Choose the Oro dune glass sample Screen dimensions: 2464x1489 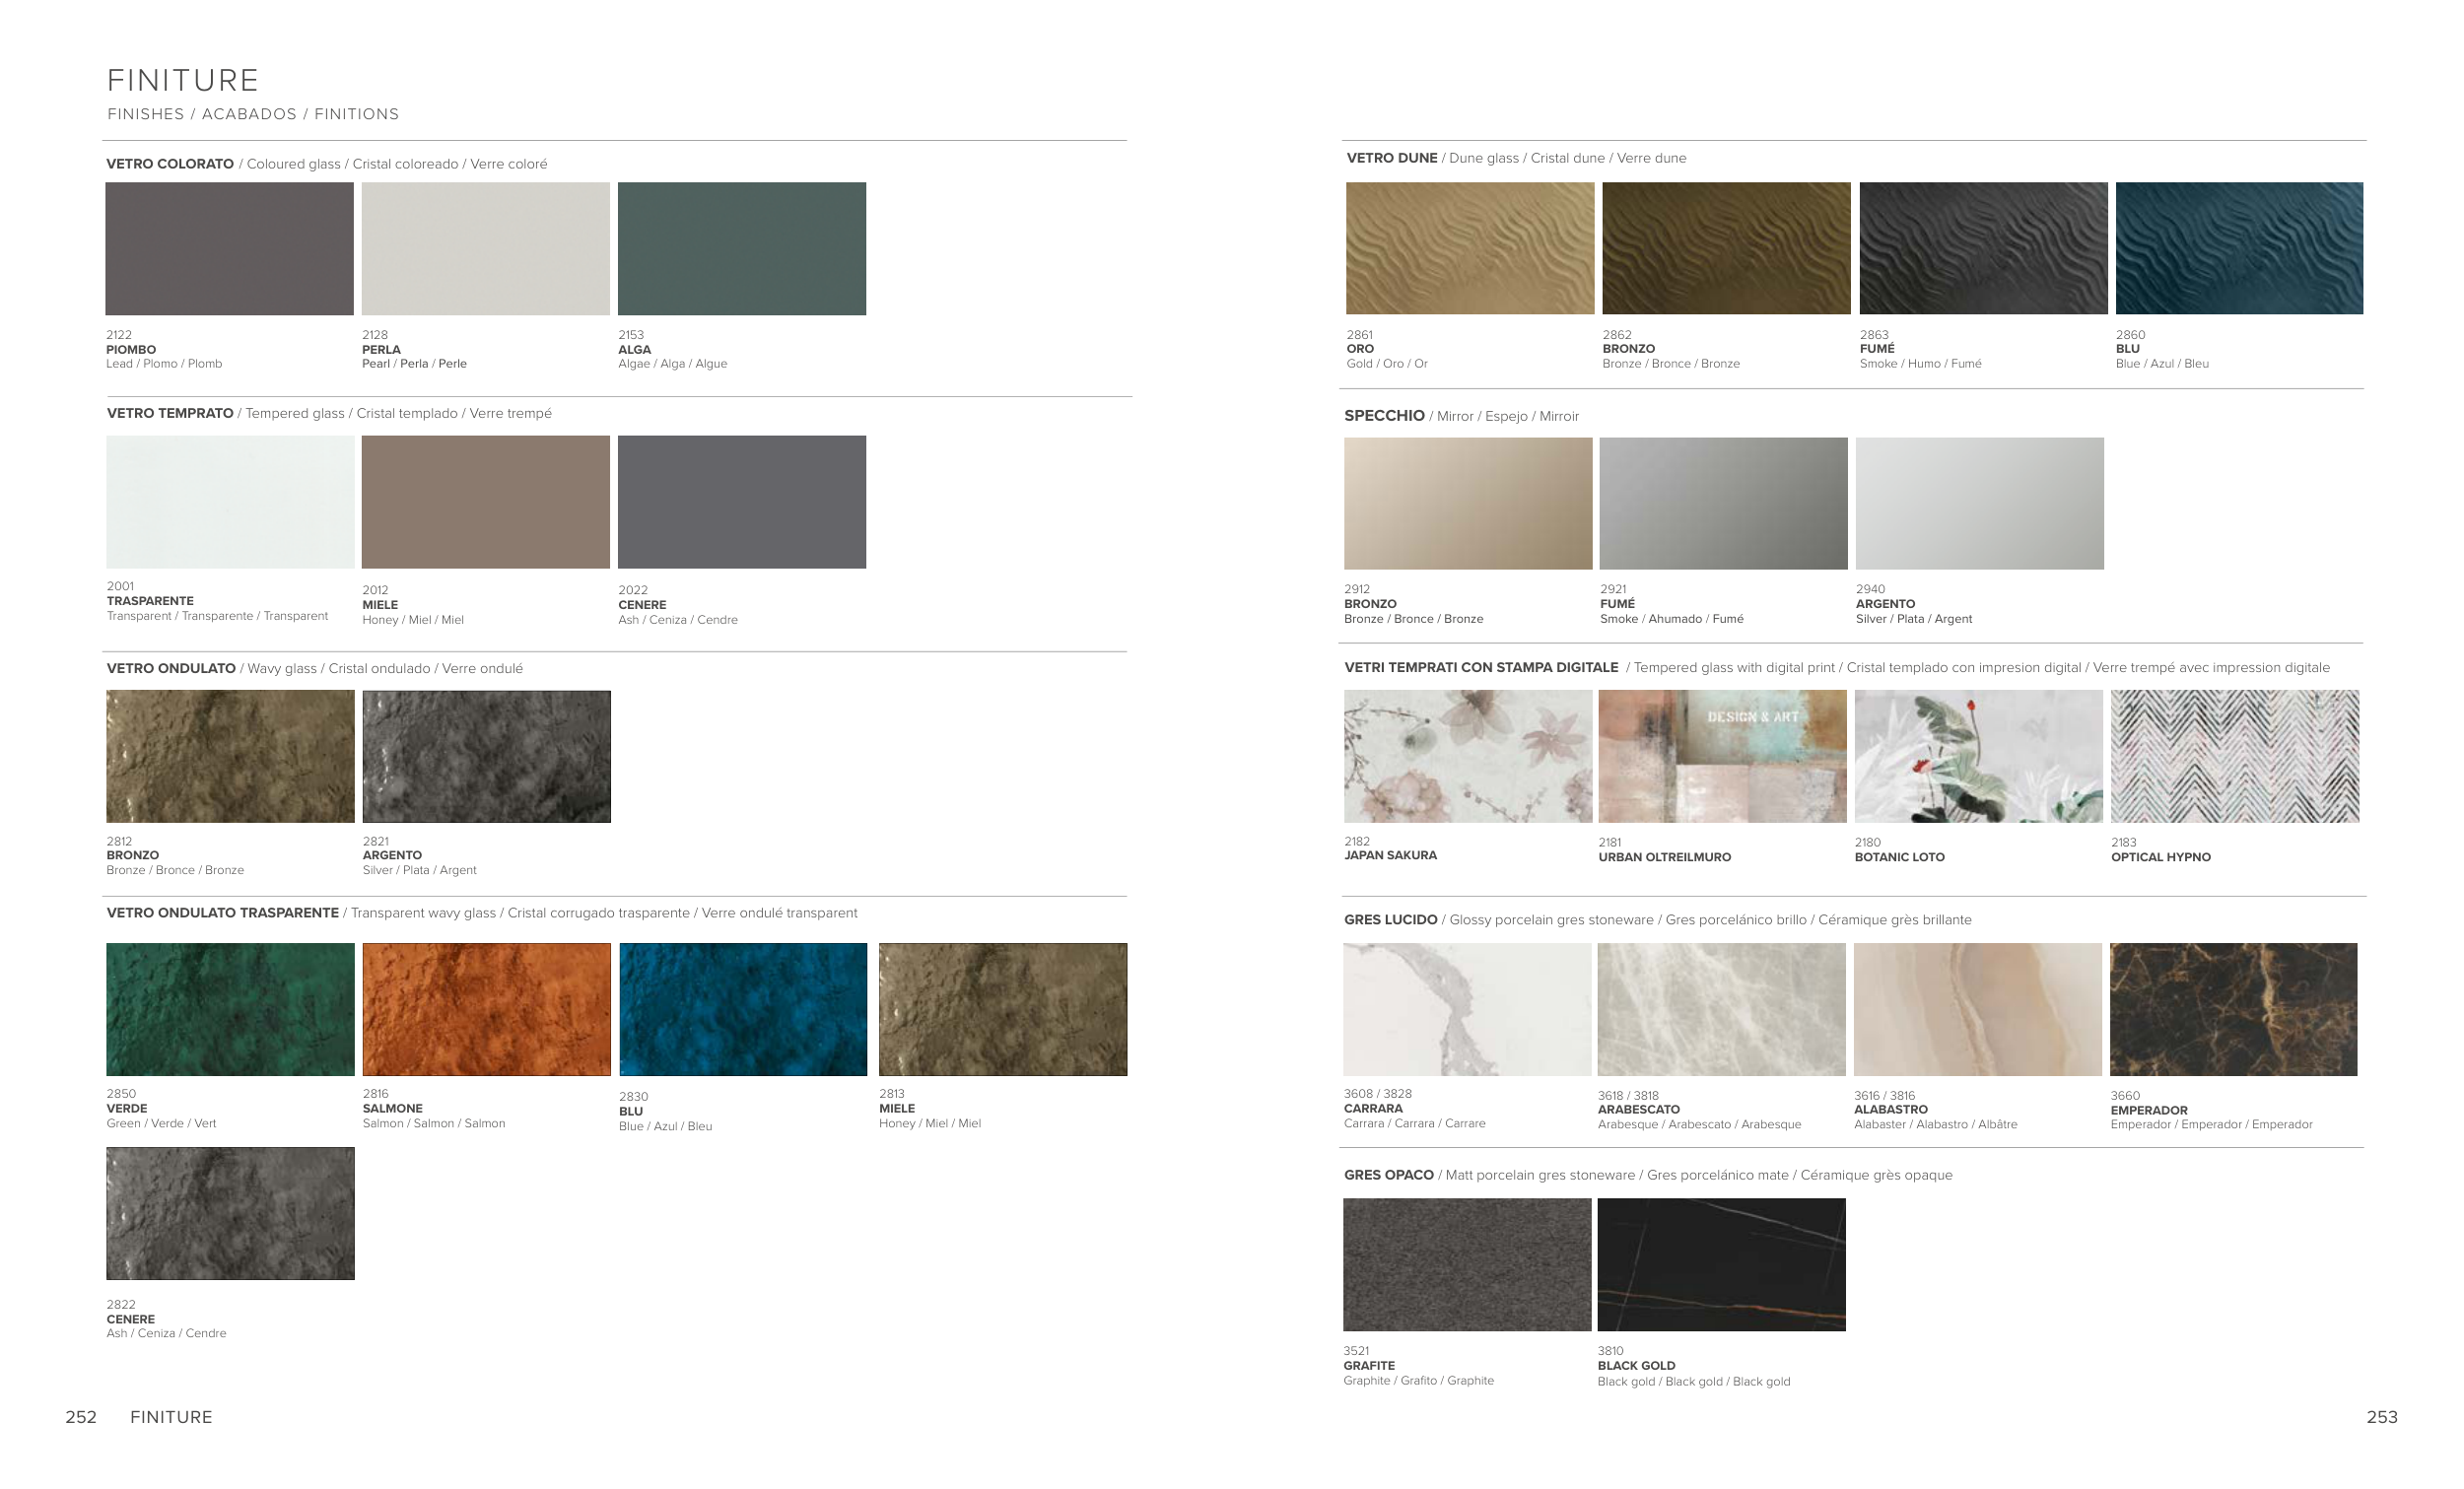point(1469,248)
